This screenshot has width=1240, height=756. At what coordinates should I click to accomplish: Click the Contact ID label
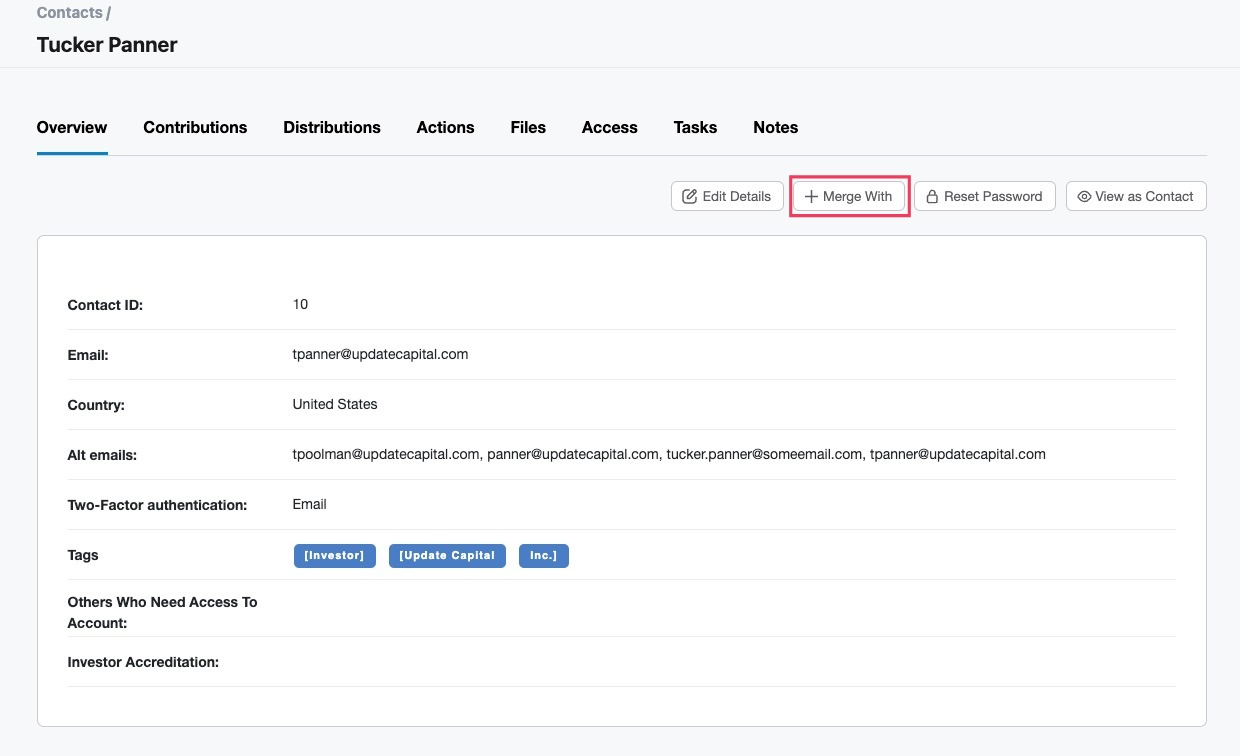pyautogui.click(x=105, y=305)
